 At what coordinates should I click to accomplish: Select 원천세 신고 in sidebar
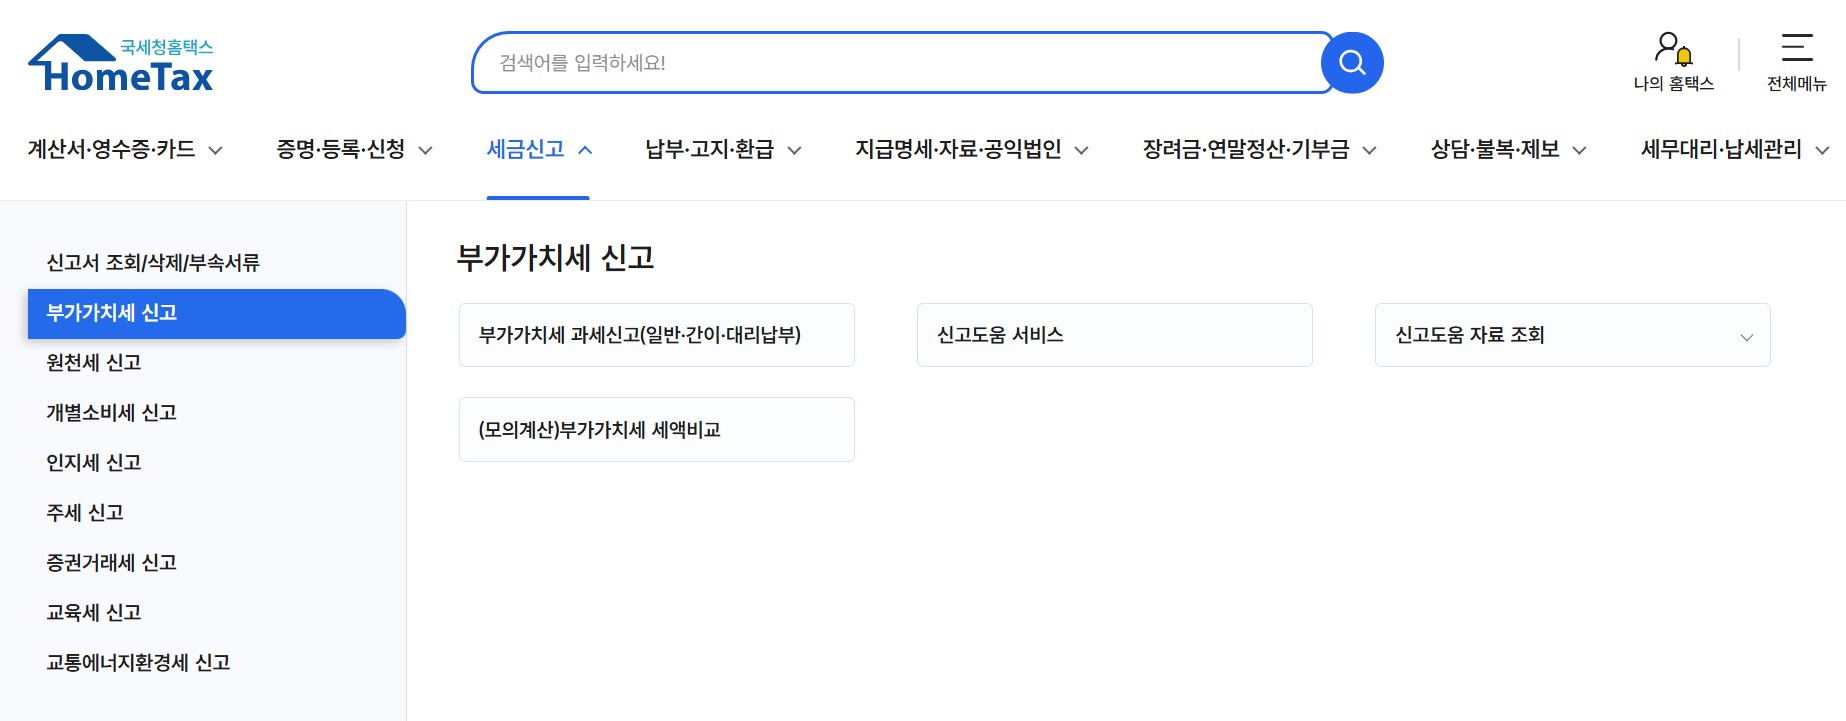point(94,363)
